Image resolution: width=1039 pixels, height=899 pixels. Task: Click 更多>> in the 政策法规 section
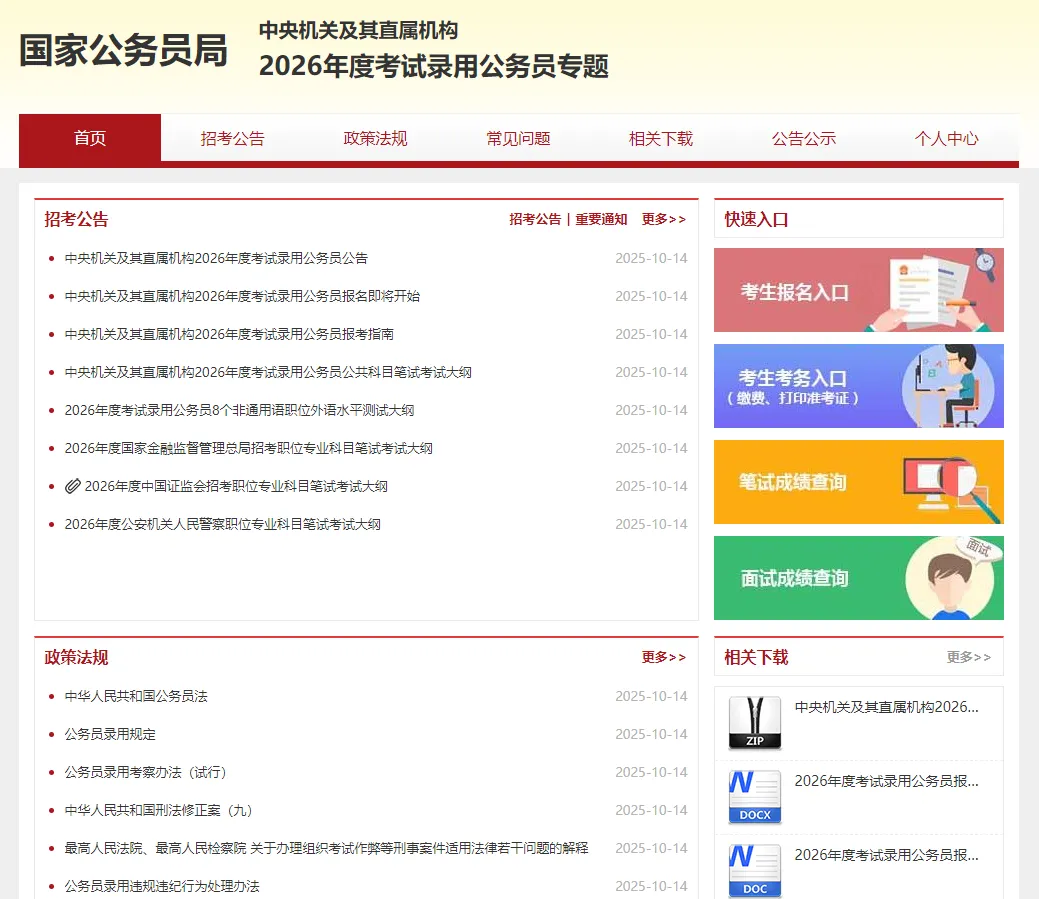pyautogui.click(x=663, y=657)
